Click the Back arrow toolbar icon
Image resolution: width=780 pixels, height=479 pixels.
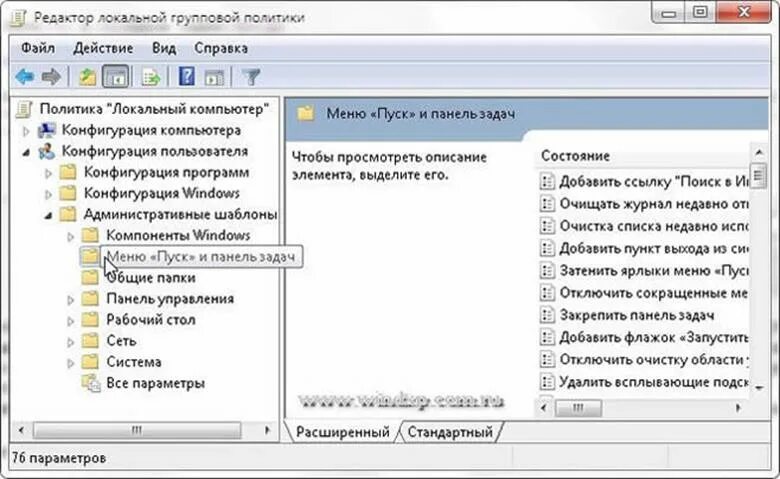click(24, 77)
